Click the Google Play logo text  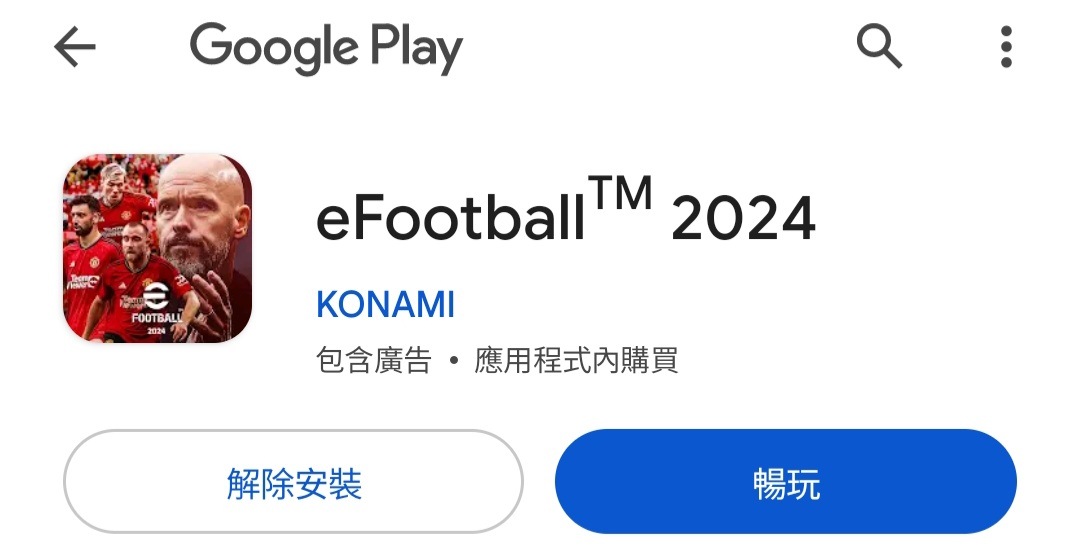[326, 48]
